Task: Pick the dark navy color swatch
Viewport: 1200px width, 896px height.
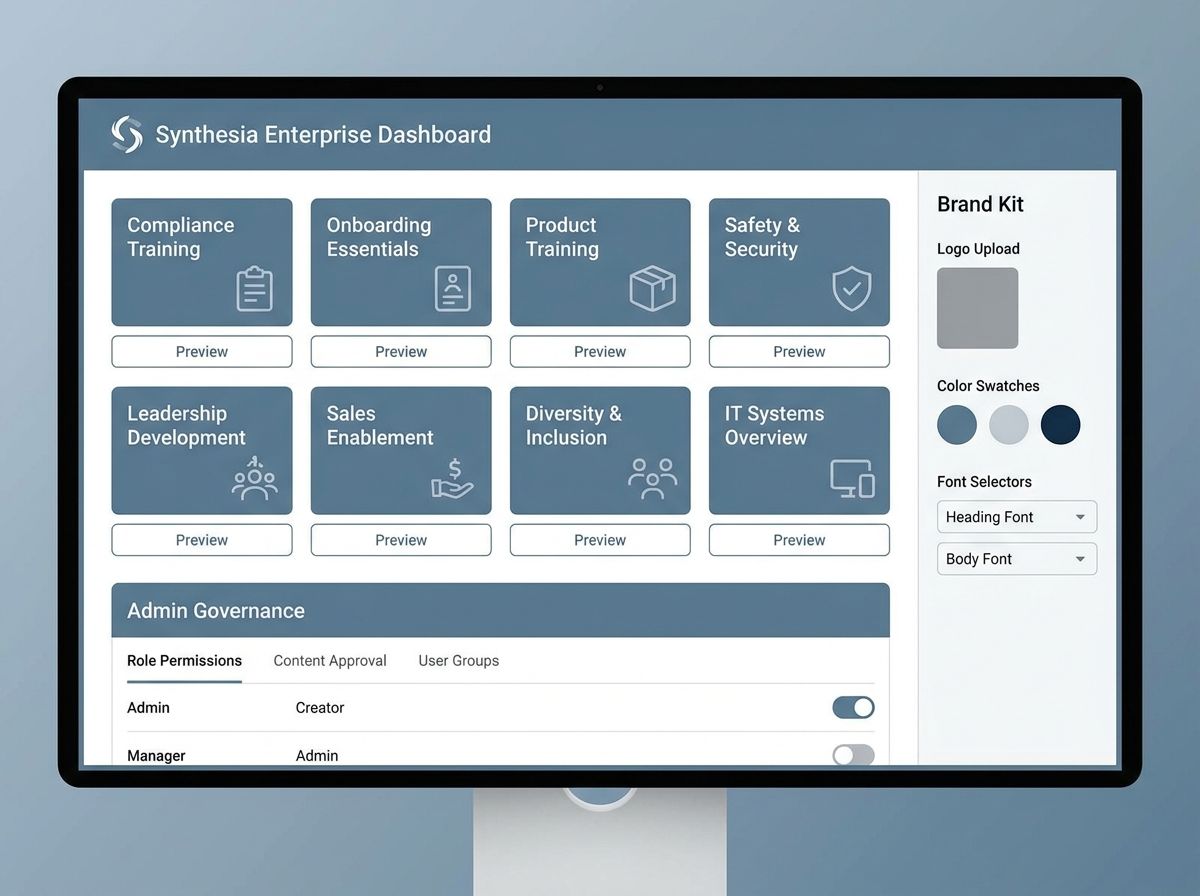Action: click(1061, 425)
